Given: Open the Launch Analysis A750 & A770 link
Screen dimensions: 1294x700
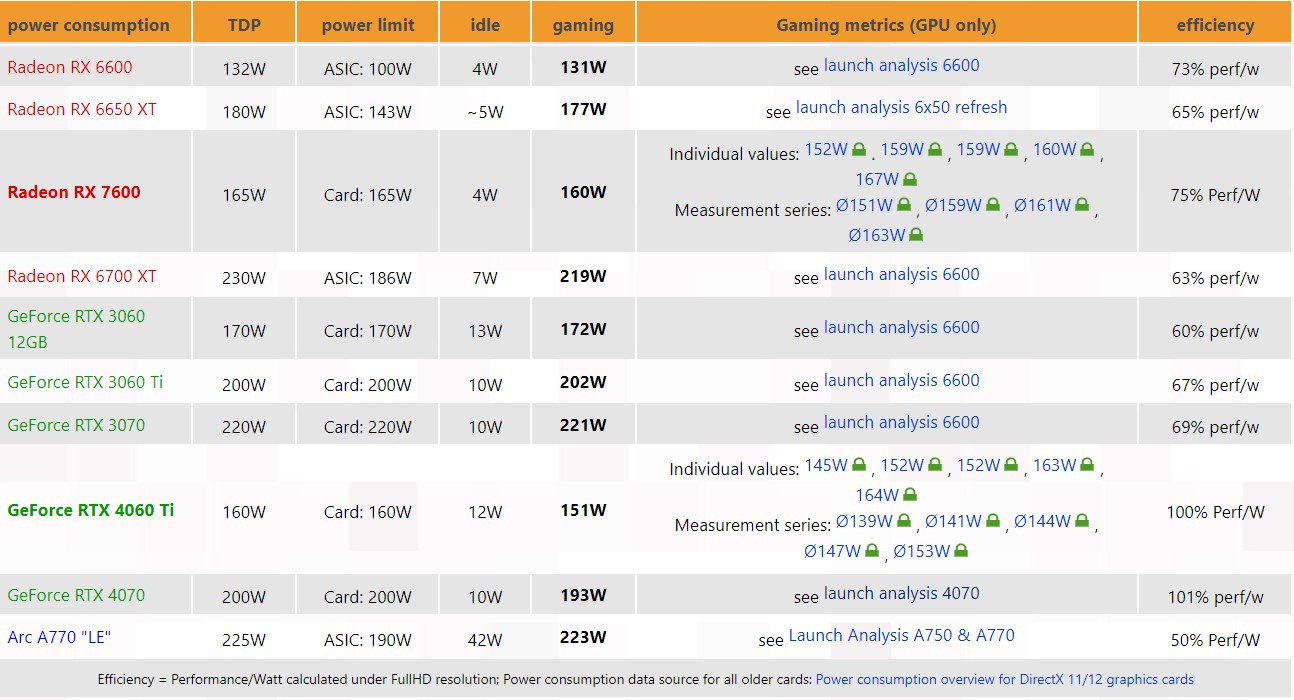Looking at the screenshot, I should coord(901,636).
